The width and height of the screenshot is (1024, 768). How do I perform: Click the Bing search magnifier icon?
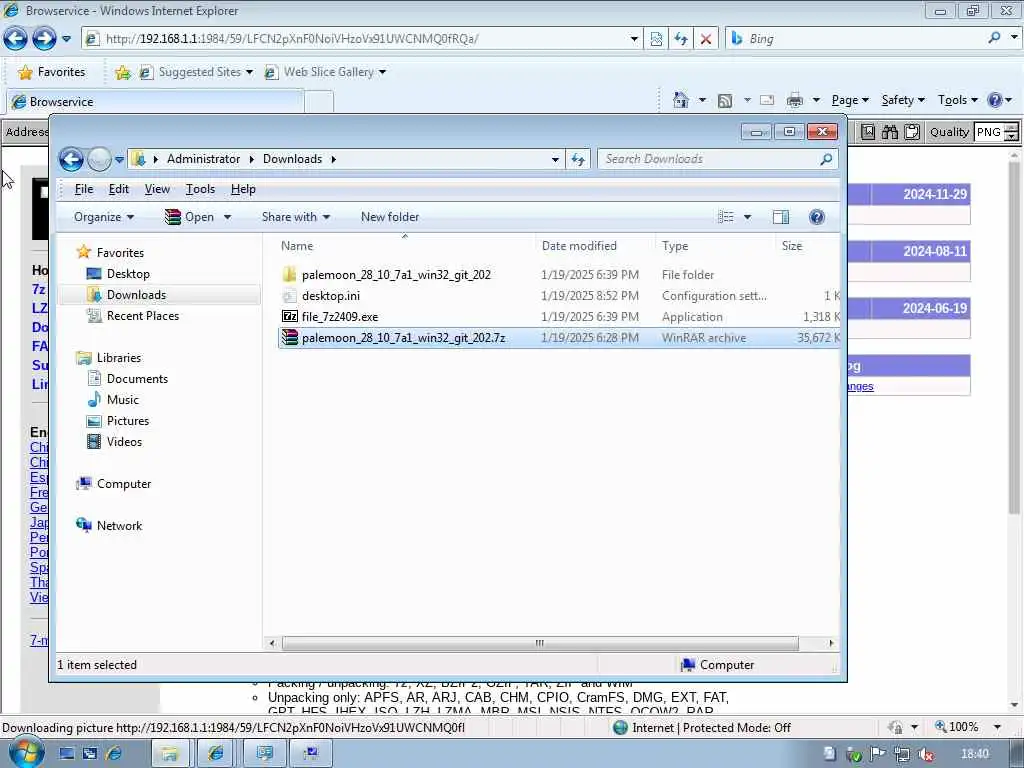pyautogui.click(x=994, y=38)
